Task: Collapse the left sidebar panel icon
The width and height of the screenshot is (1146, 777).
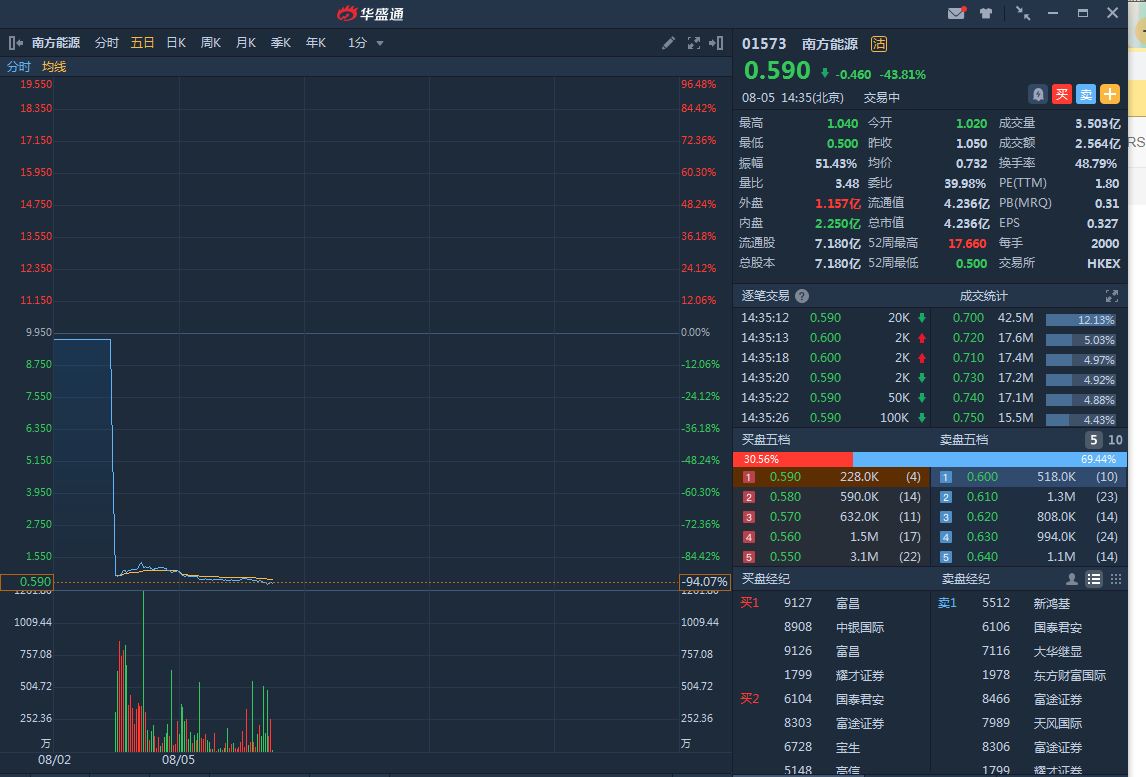Action: tap(15, 43)
